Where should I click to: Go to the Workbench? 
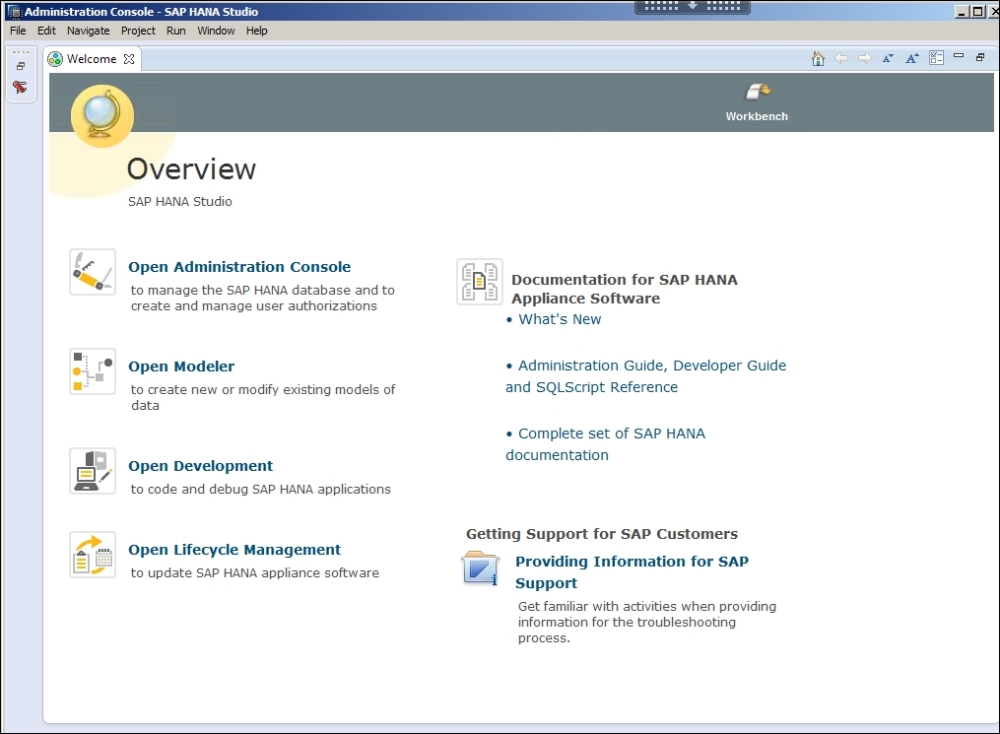coord(757,102)
